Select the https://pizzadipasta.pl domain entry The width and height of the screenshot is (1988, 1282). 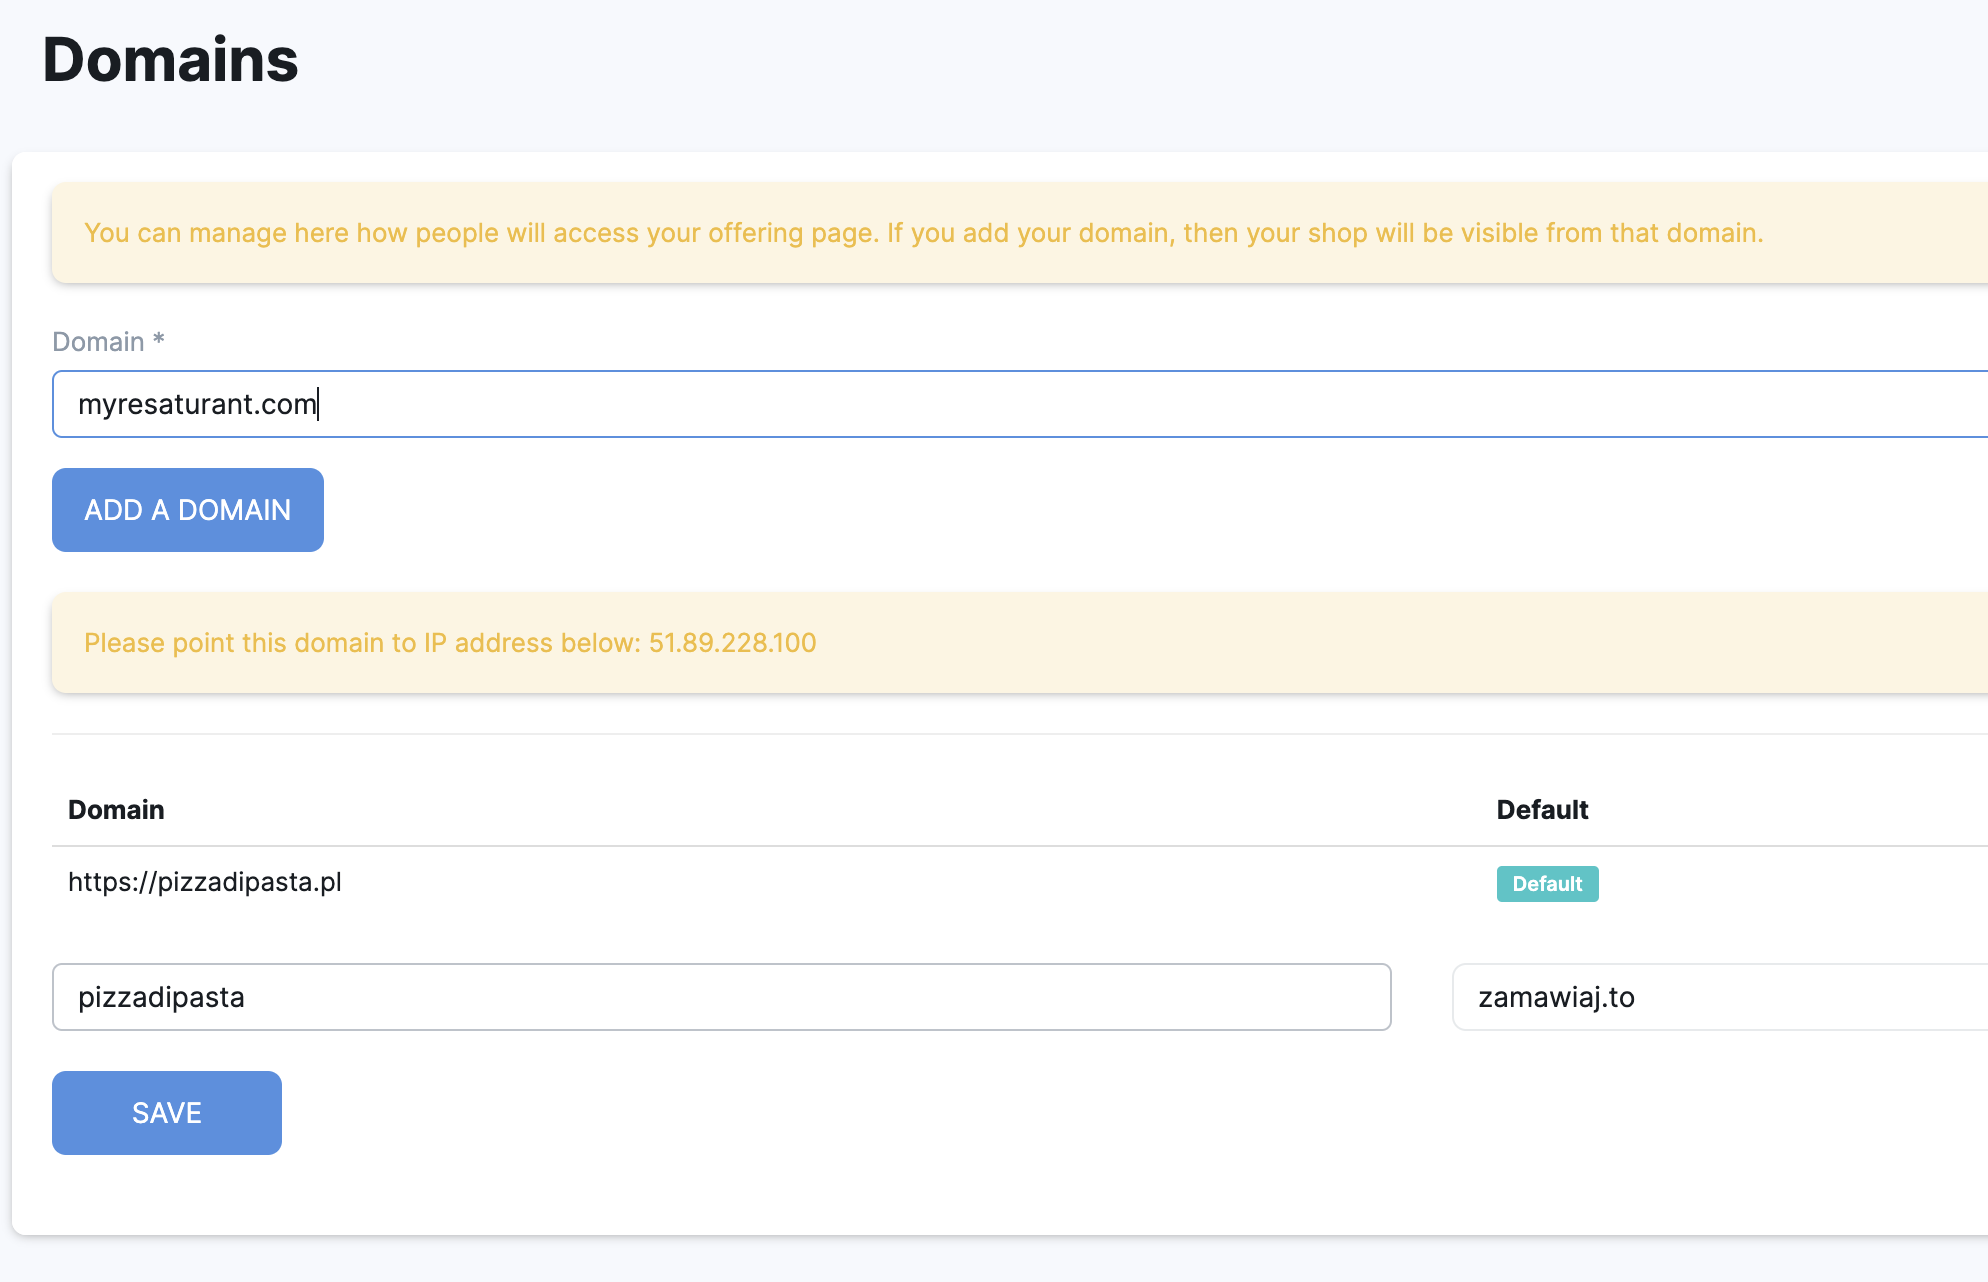[x=205, y=882]
